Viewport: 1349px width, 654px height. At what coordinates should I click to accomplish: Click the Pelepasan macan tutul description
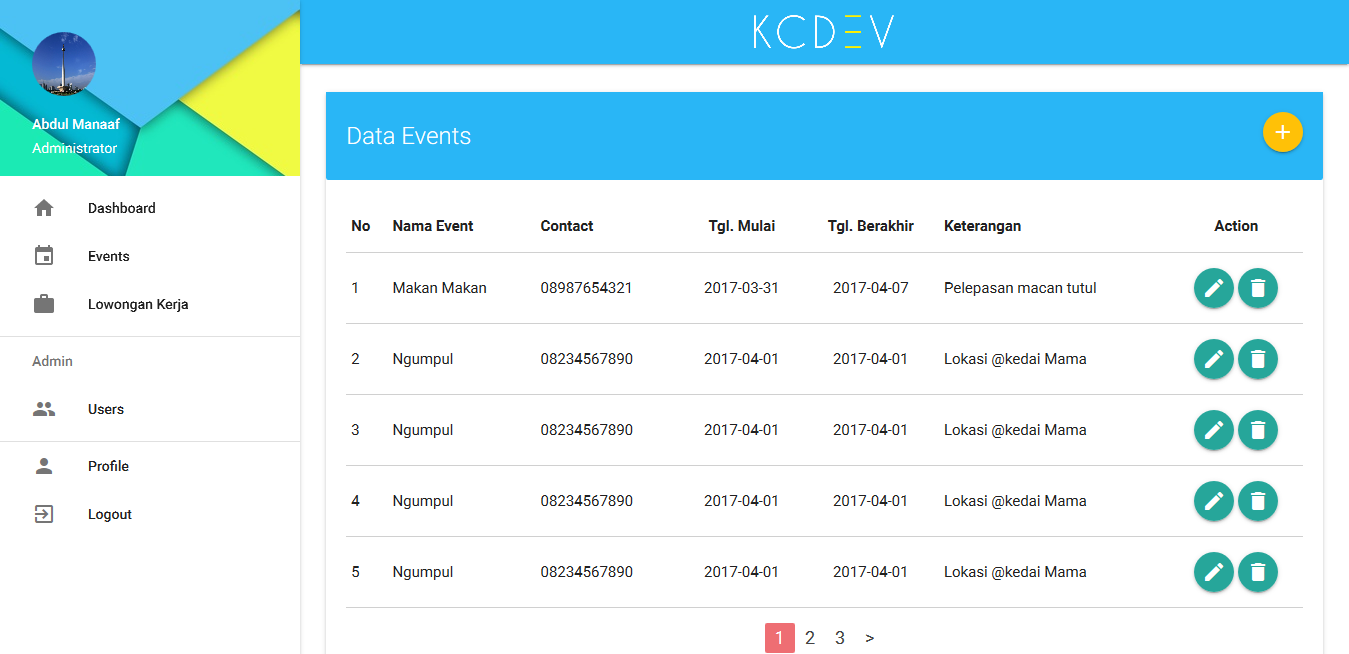click(1020, 288)
